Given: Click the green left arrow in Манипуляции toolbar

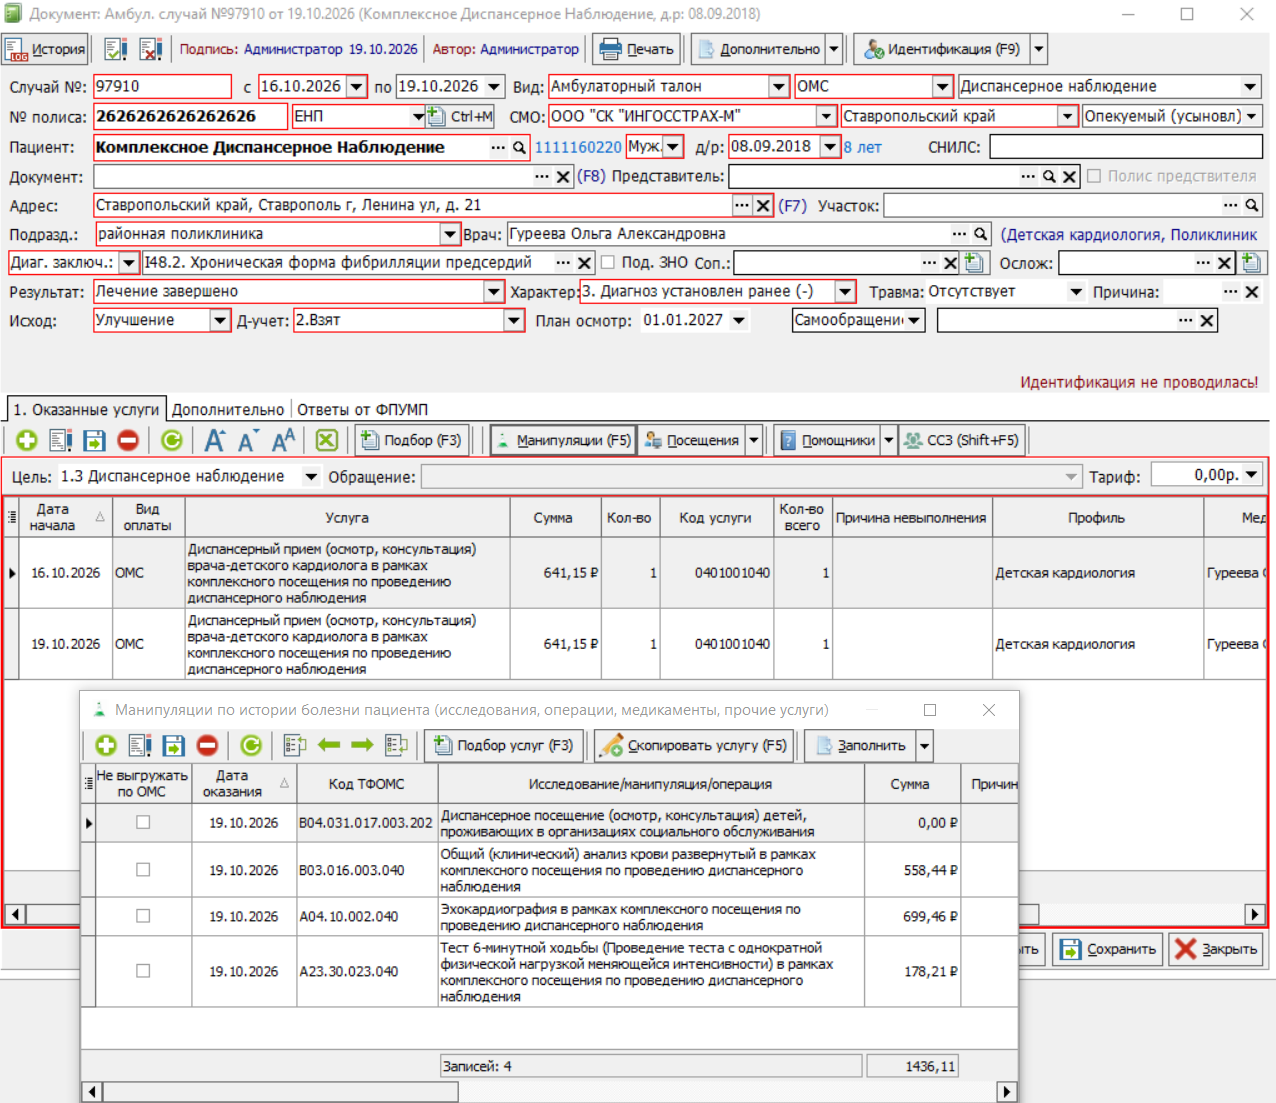Looking at the screenshot, I should tap(329, 745).
